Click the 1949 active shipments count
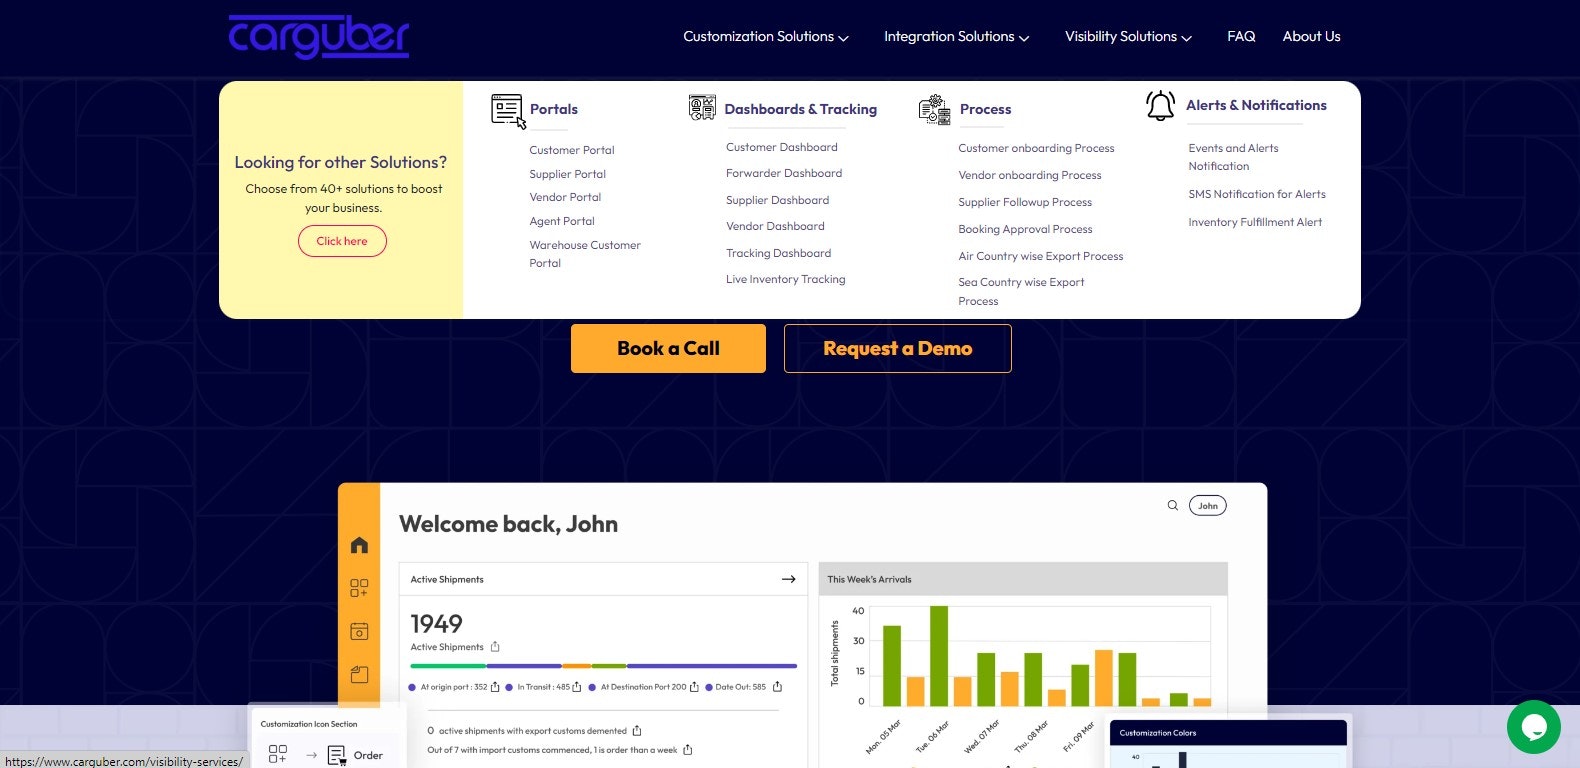This screenshot has width=1580, height=768. coord(436,624)
